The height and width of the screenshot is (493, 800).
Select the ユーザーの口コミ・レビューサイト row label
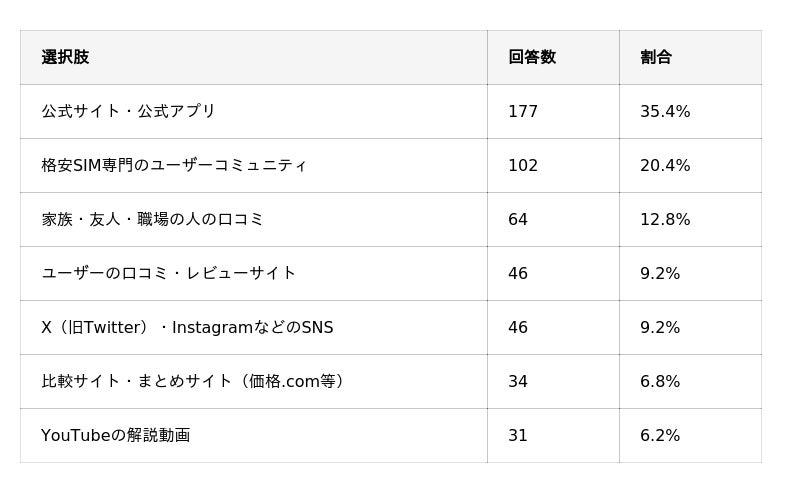[168, 274]
